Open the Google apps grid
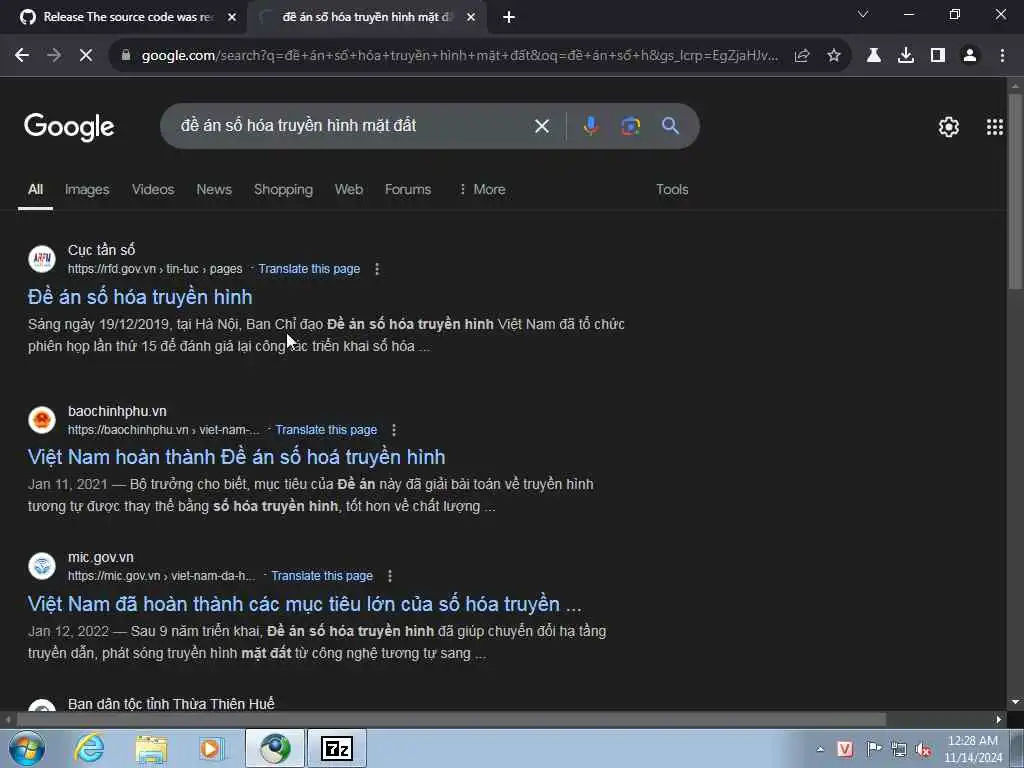 point(995,127)
